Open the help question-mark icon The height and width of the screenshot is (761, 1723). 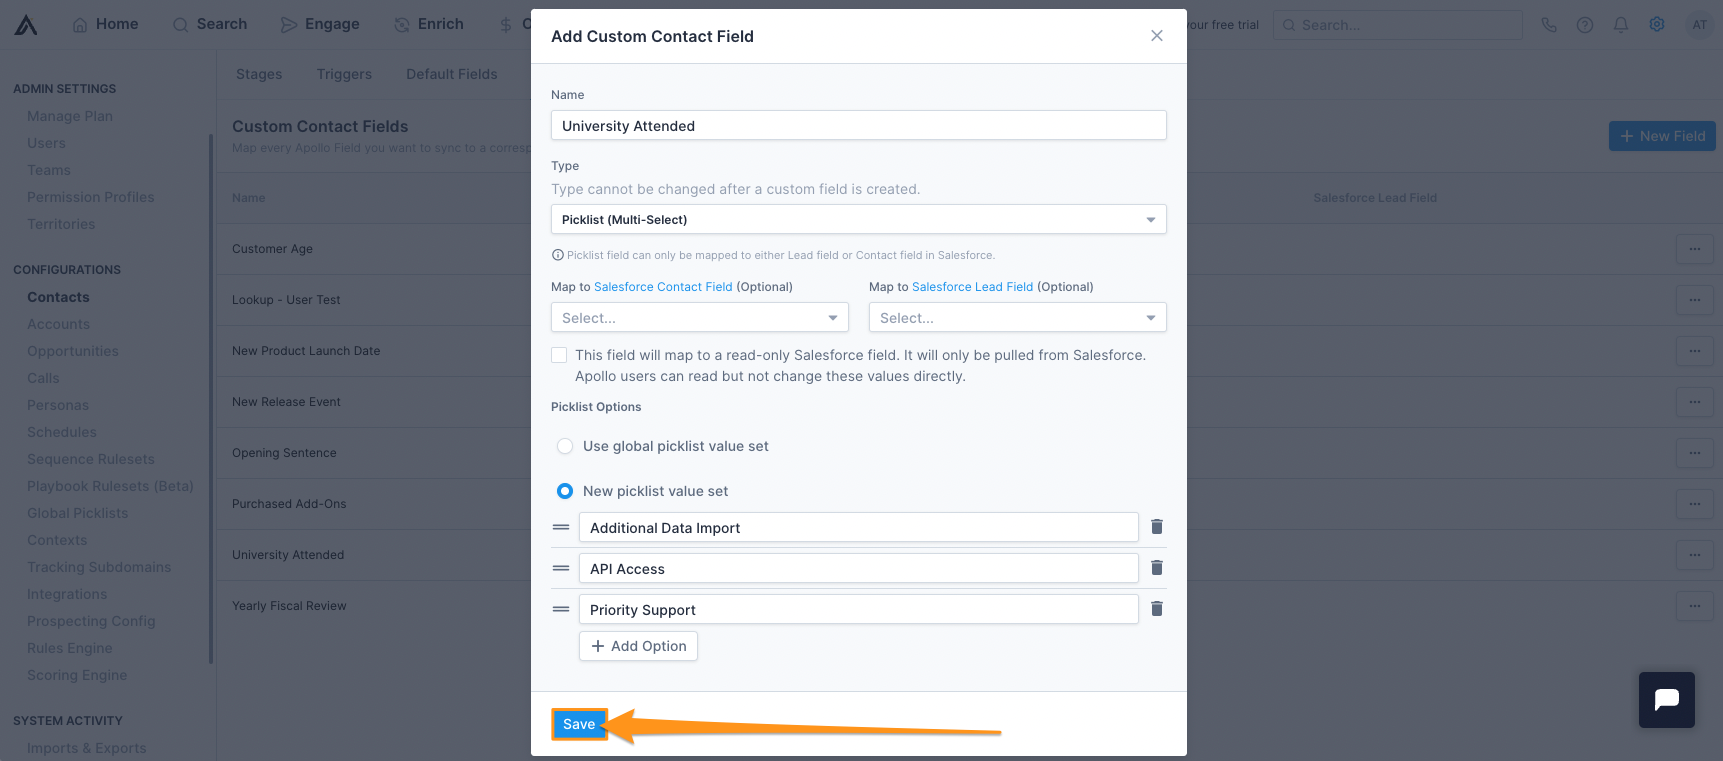click(1584, 24)
